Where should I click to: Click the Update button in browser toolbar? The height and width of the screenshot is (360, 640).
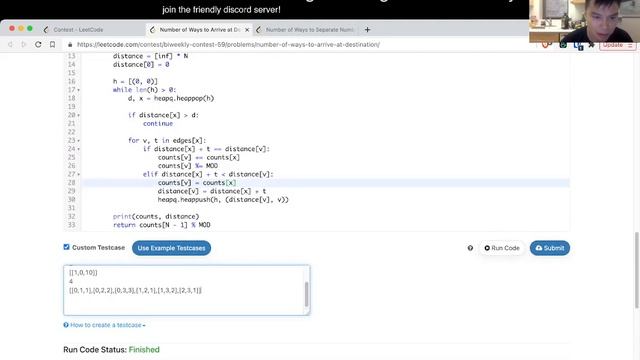(x=617, y=45)
